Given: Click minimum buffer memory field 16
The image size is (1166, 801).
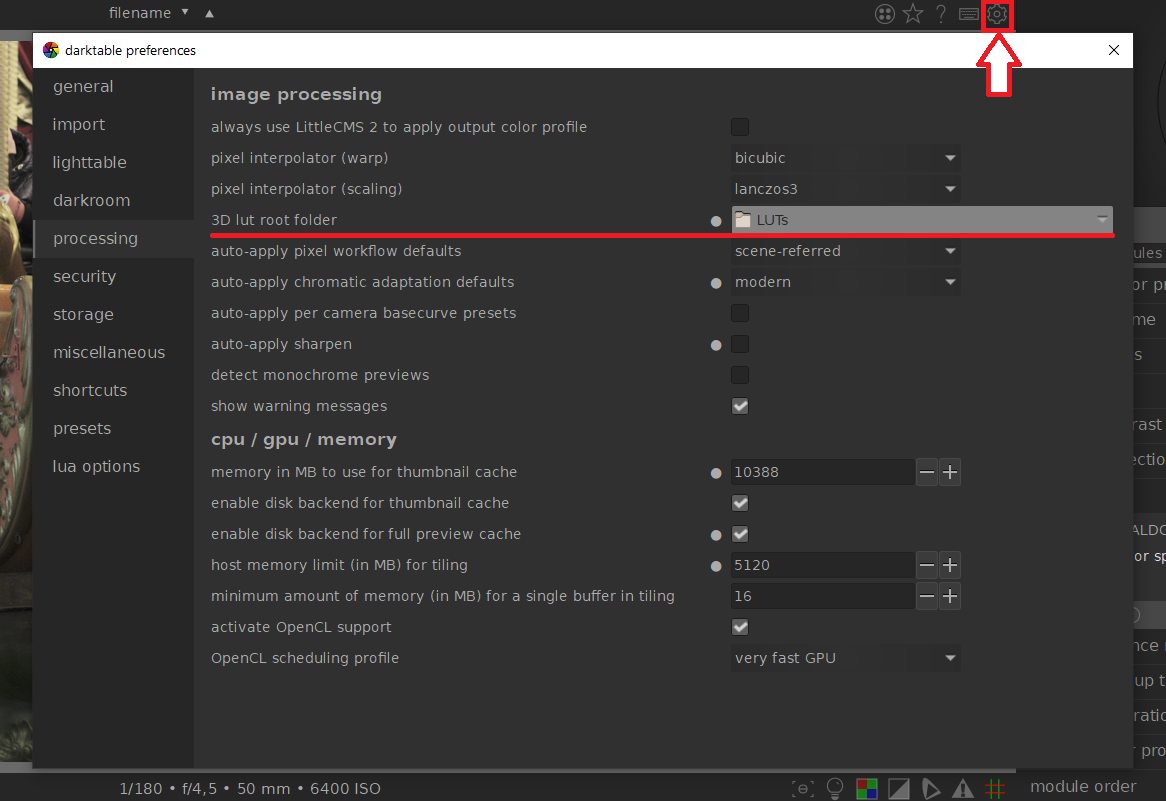Looking at the screenshot, I should (x=822, y=596).
